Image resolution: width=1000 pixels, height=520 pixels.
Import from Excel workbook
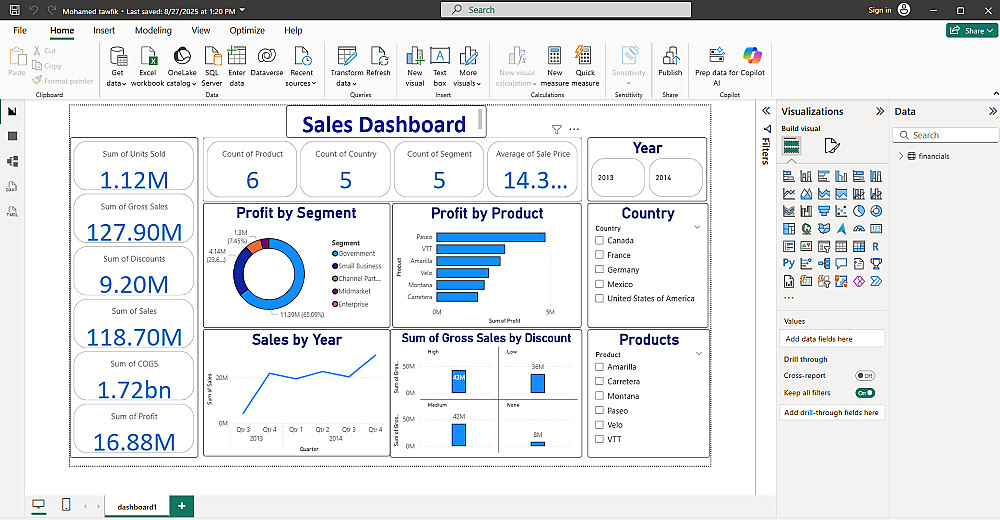point(148,66)
